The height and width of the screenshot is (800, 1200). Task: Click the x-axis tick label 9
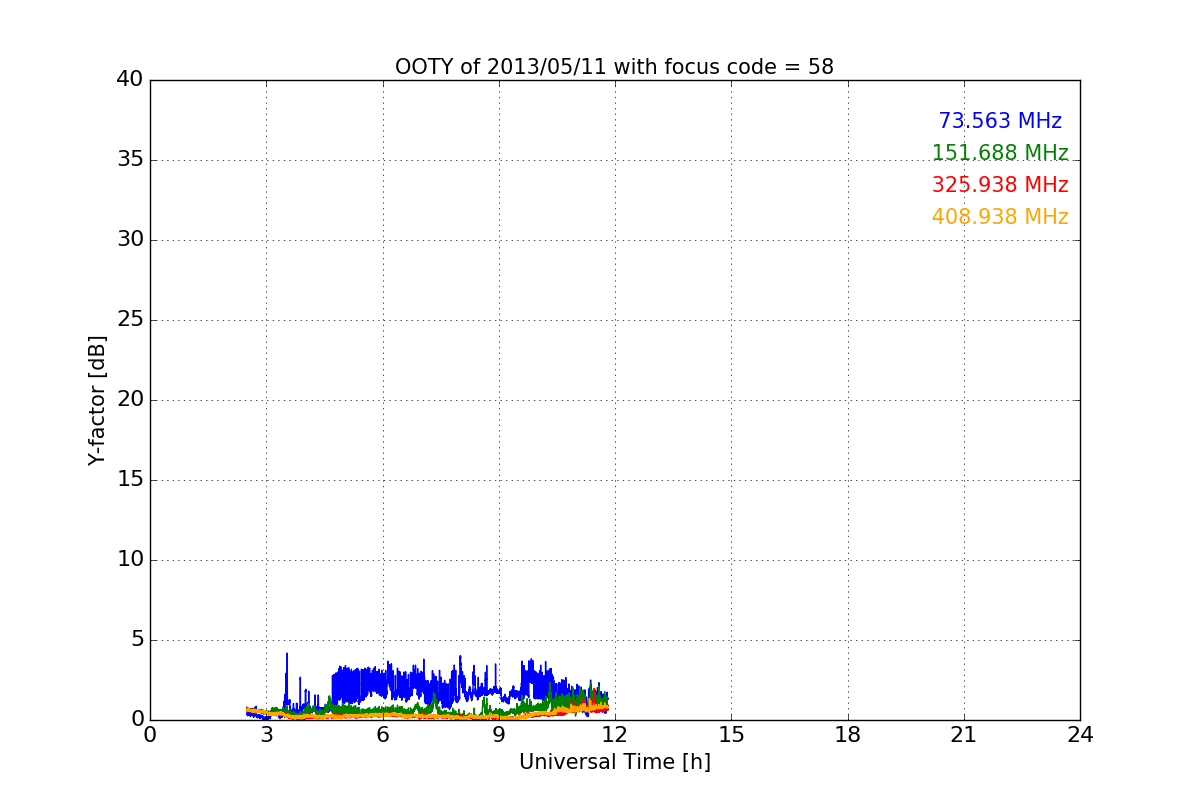click(x=499, y=734)
